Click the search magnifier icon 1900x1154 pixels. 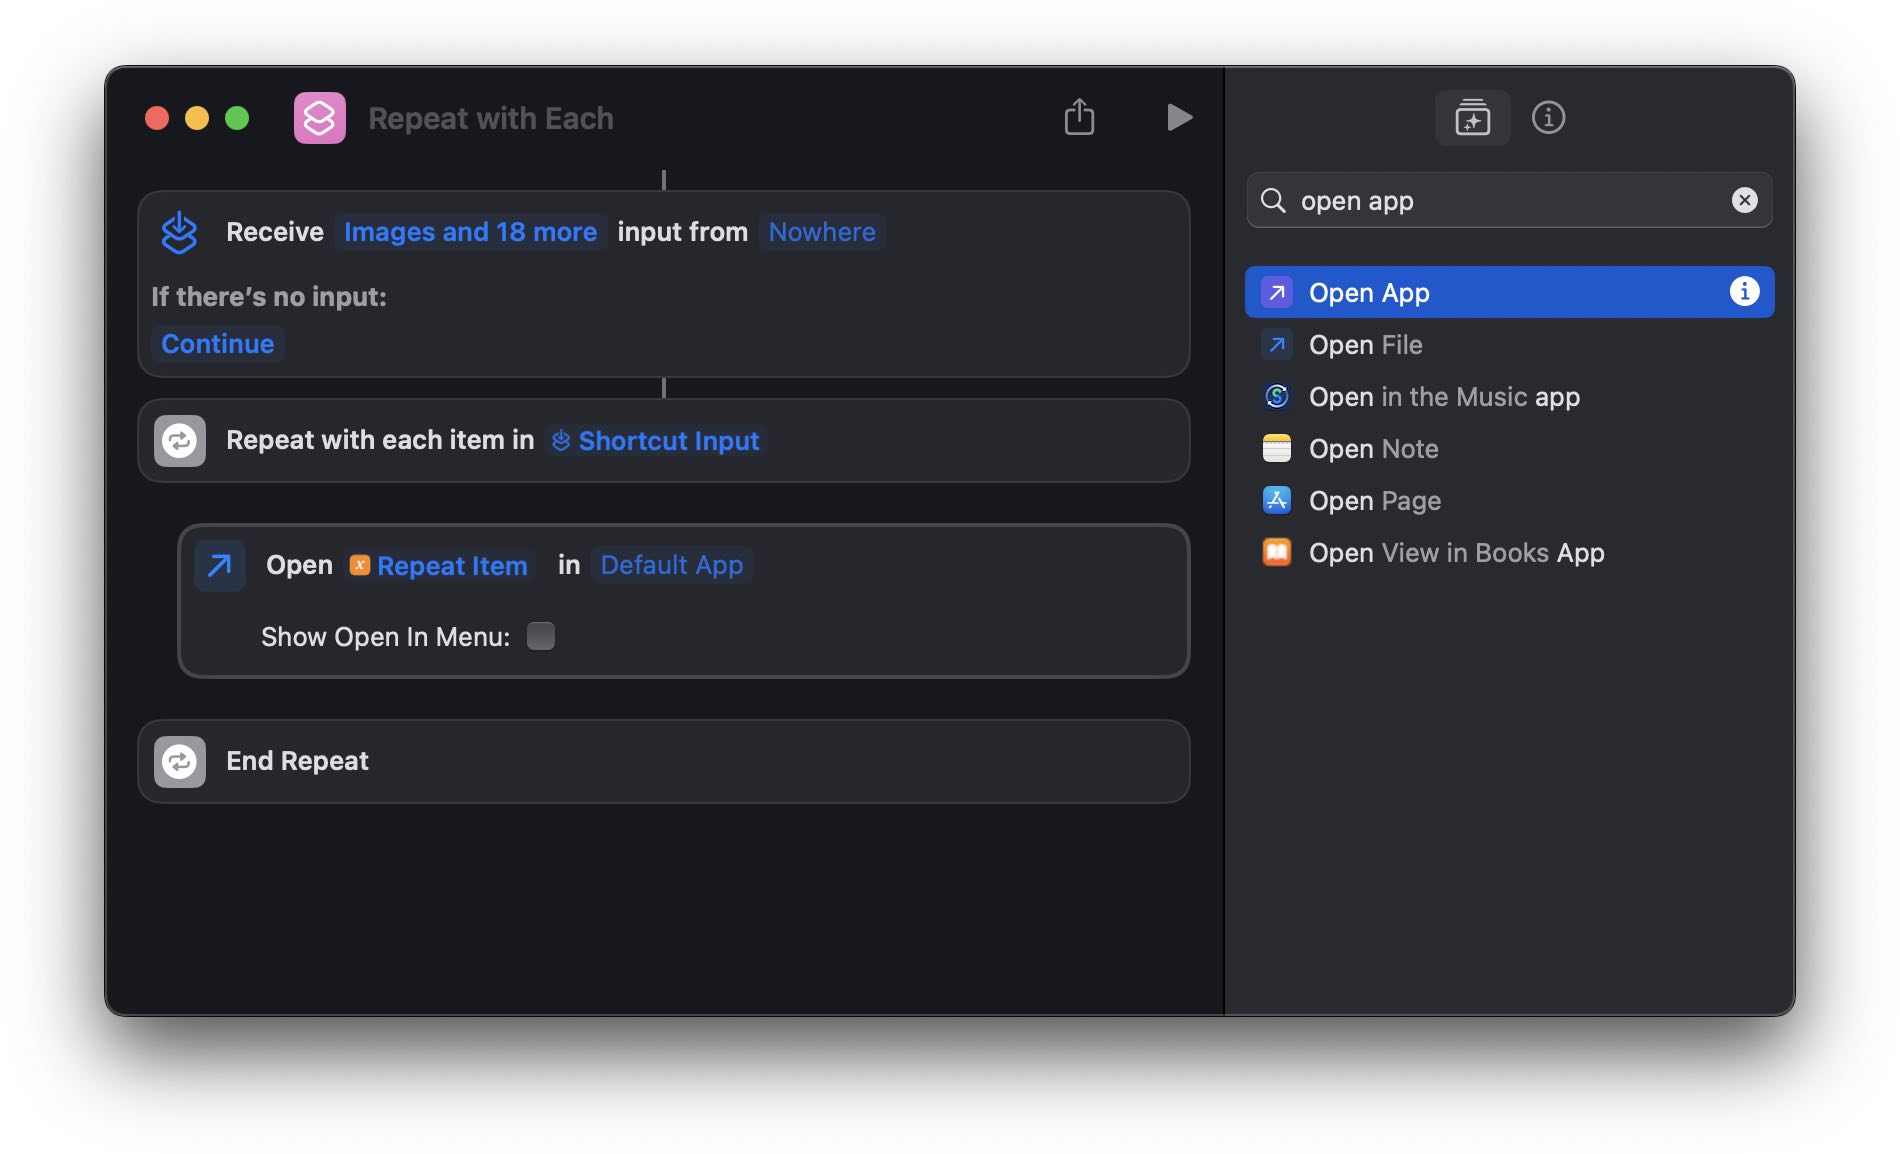1273,200
